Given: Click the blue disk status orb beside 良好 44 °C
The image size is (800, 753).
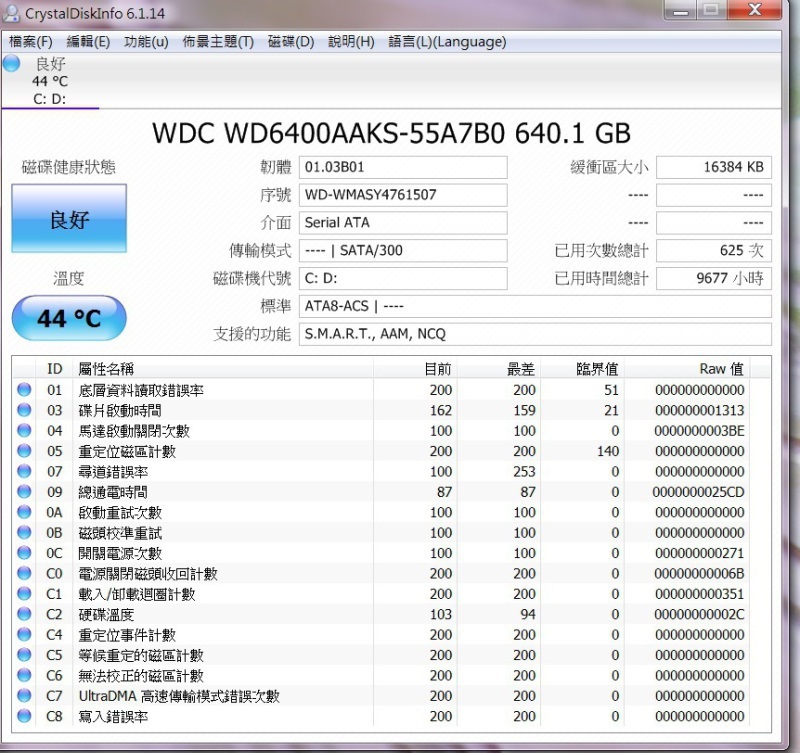Looking at the screenshot, I should [x=11, y=64].
